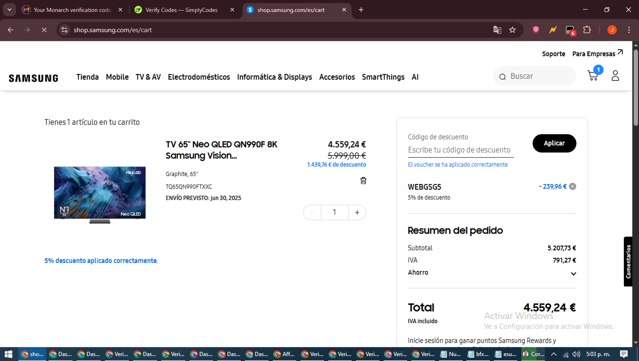Screen dimensions: 639x361
Task: Stop loading the page
Action: click(x=44, y=30)
